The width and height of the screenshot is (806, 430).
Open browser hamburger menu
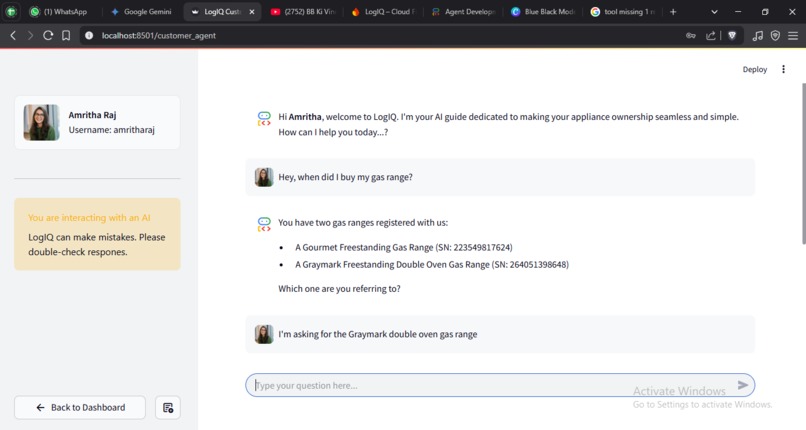point(793,35)
